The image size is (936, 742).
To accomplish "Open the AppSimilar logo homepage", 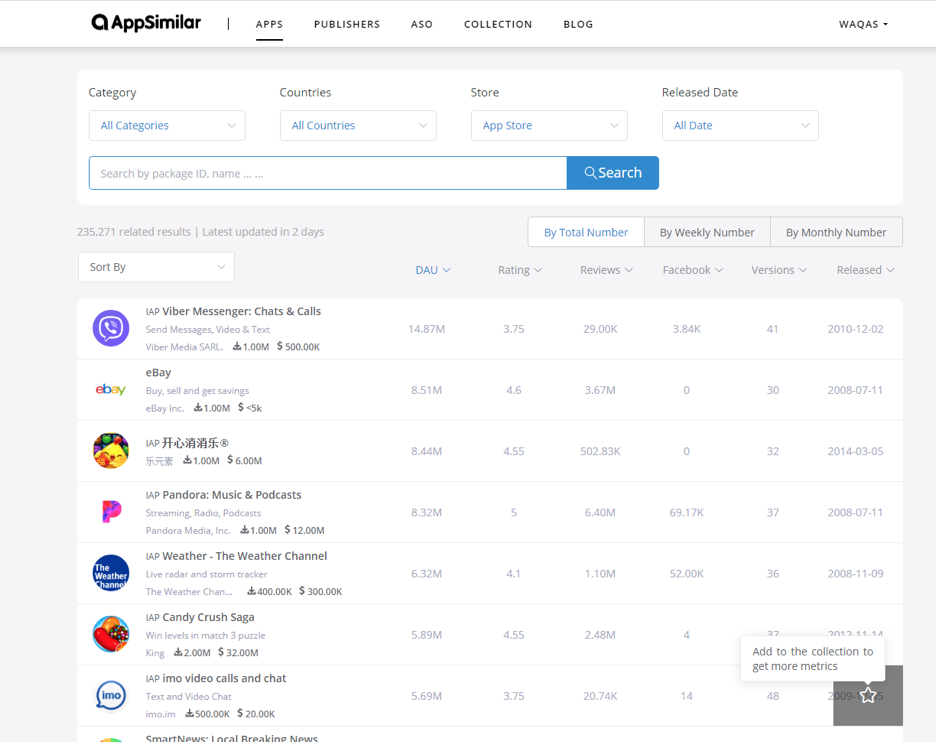I will click(x=146, y=23).
